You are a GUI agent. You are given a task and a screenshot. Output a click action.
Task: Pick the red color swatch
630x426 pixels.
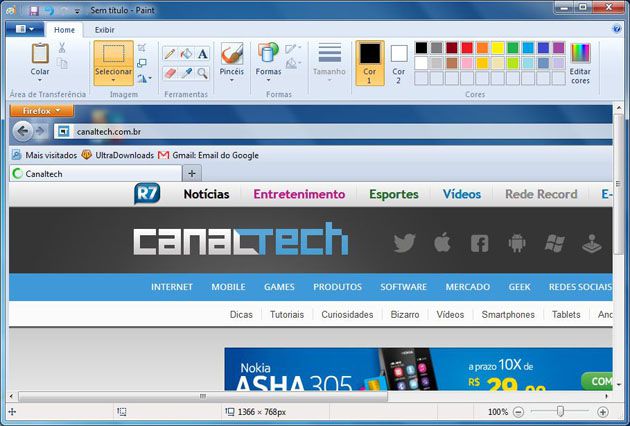pos(467,48)
